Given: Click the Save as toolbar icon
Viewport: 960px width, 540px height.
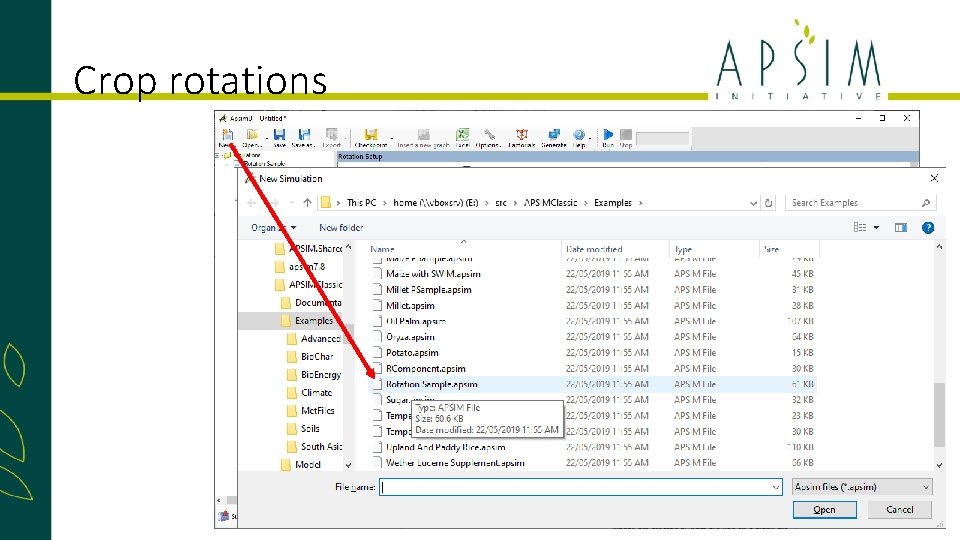Looking at the screenshot, I should click(304, 135).
